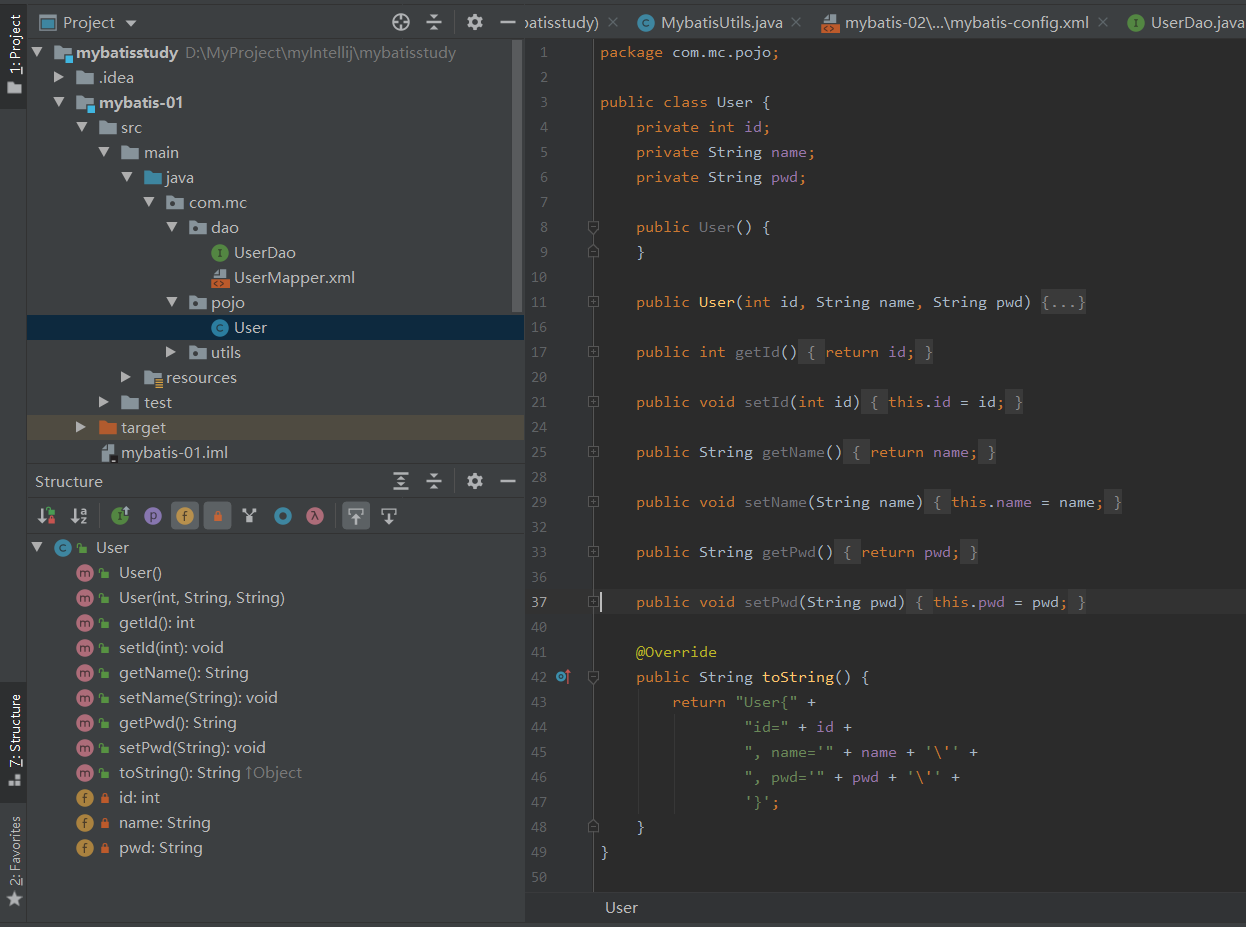This screenshot has height=927, width=1246.
Task: Collapse the dao package
Action: point(172,227)
